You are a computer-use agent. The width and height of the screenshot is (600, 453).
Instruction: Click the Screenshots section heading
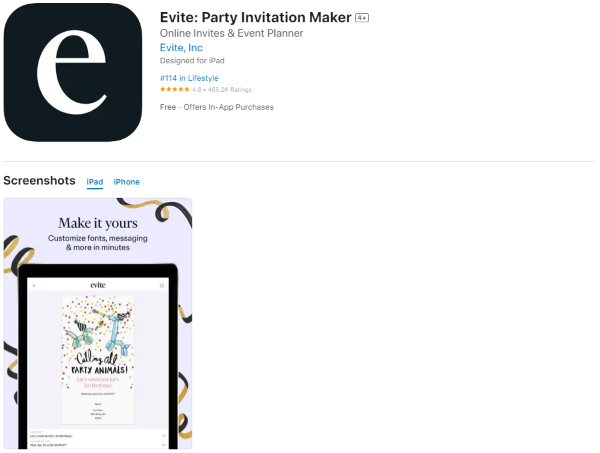(39, 181)
